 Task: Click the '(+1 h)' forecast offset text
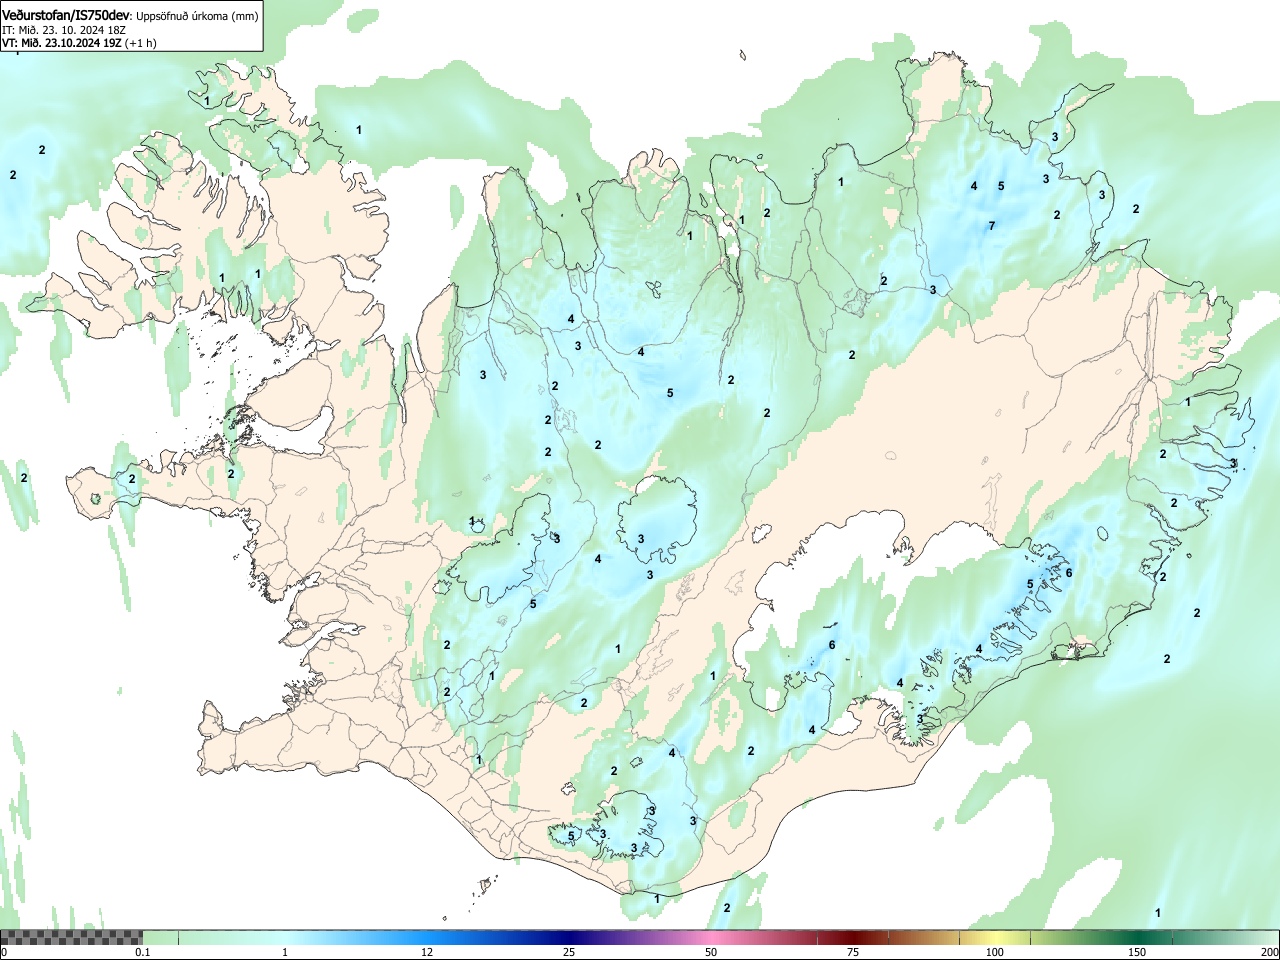(x=140, y=43)
